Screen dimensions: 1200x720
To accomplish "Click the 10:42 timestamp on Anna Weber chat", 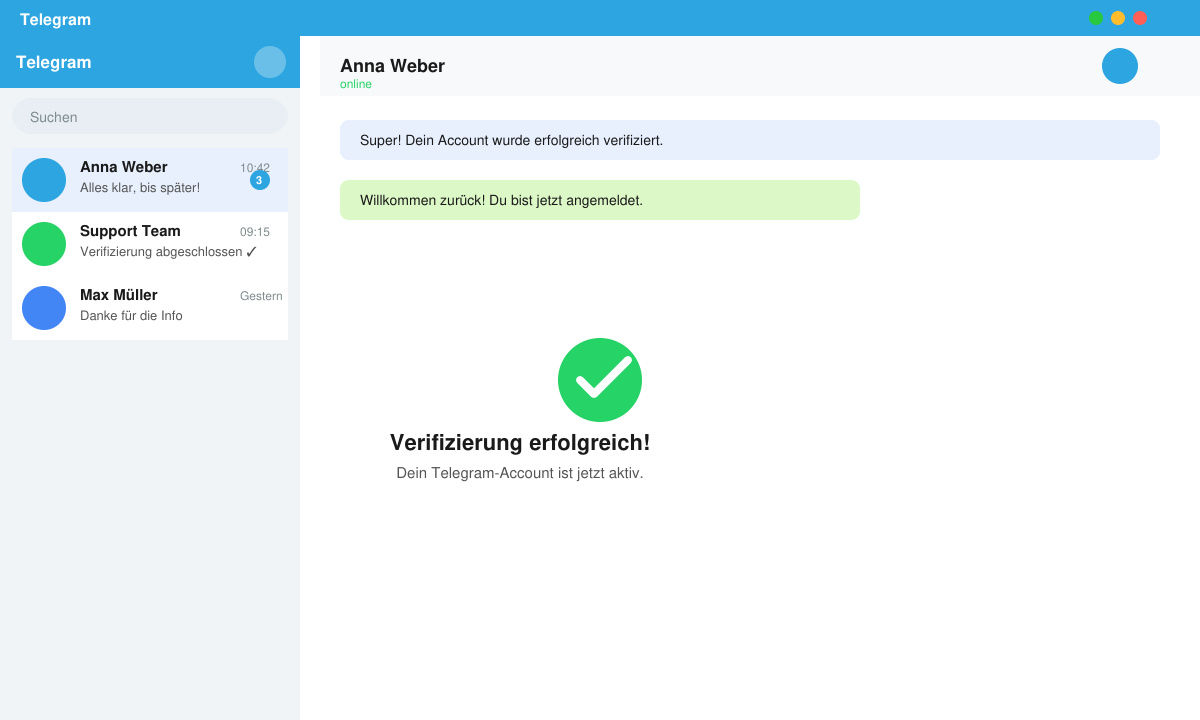I will point(255,168).
